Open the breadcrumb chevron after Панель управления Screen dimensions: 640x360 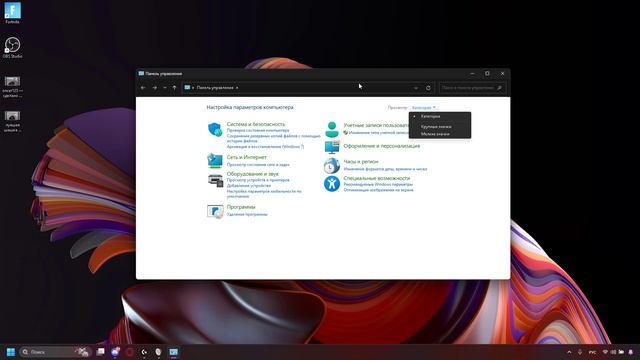pyautogui.click(x=237, y=88)
